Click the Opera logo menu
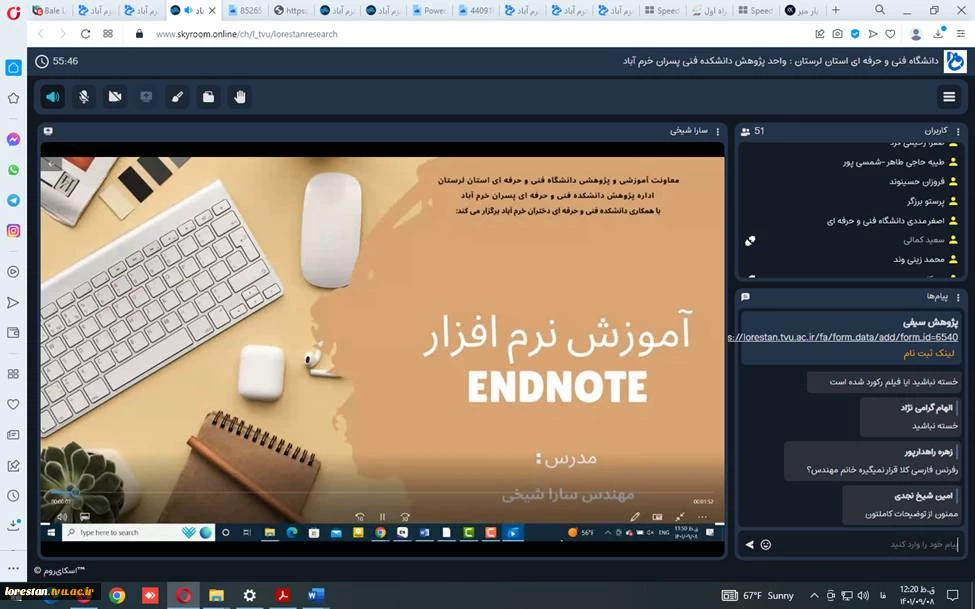Viewport: 975px width, 609px height. click(x=13, y=12)
